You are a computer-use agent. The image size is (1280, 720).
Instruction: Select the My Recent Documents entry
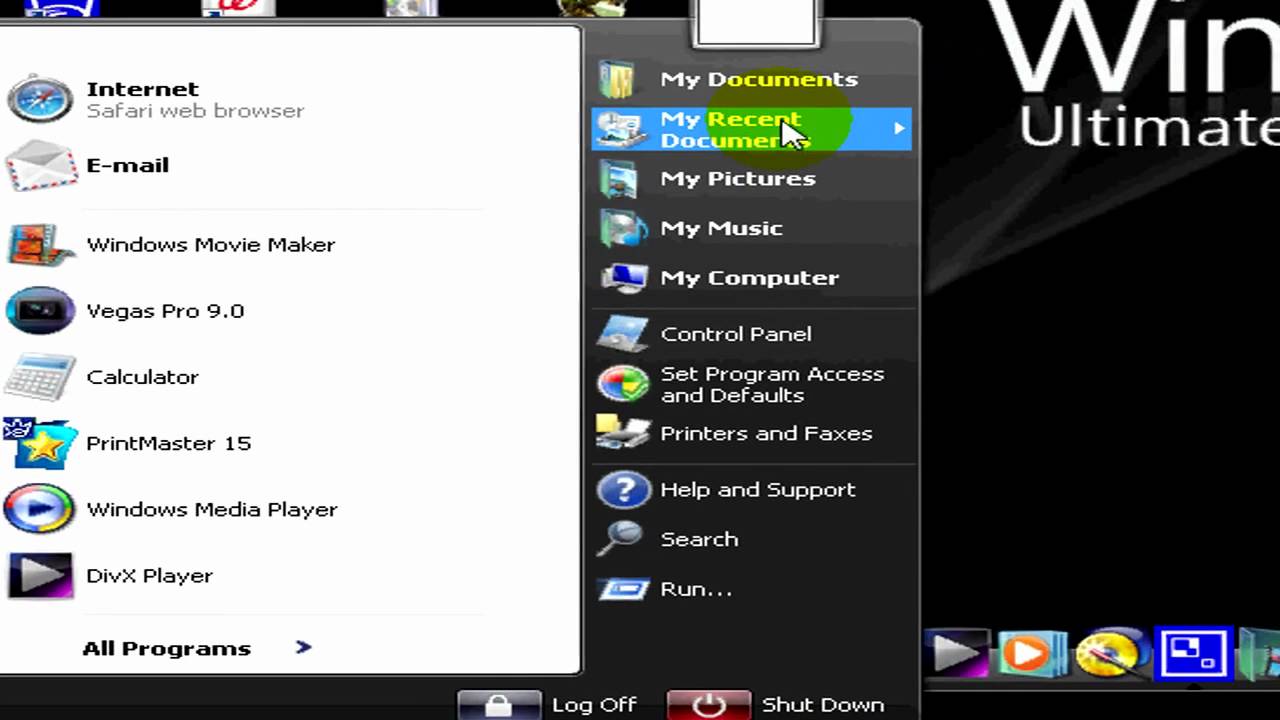tap(751, 129)
